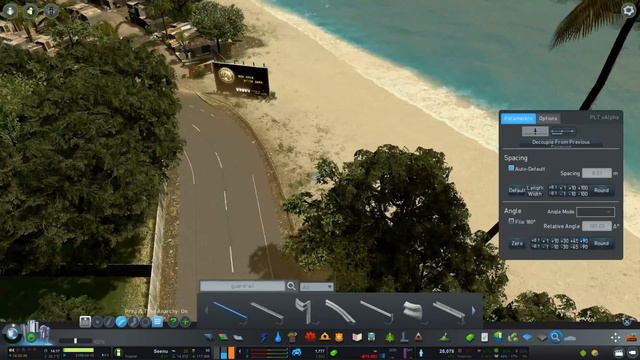Select the Bulldozer tool icon
This screenshot has width=640, height=360.
pyautogui.click(x=632, y=338)
